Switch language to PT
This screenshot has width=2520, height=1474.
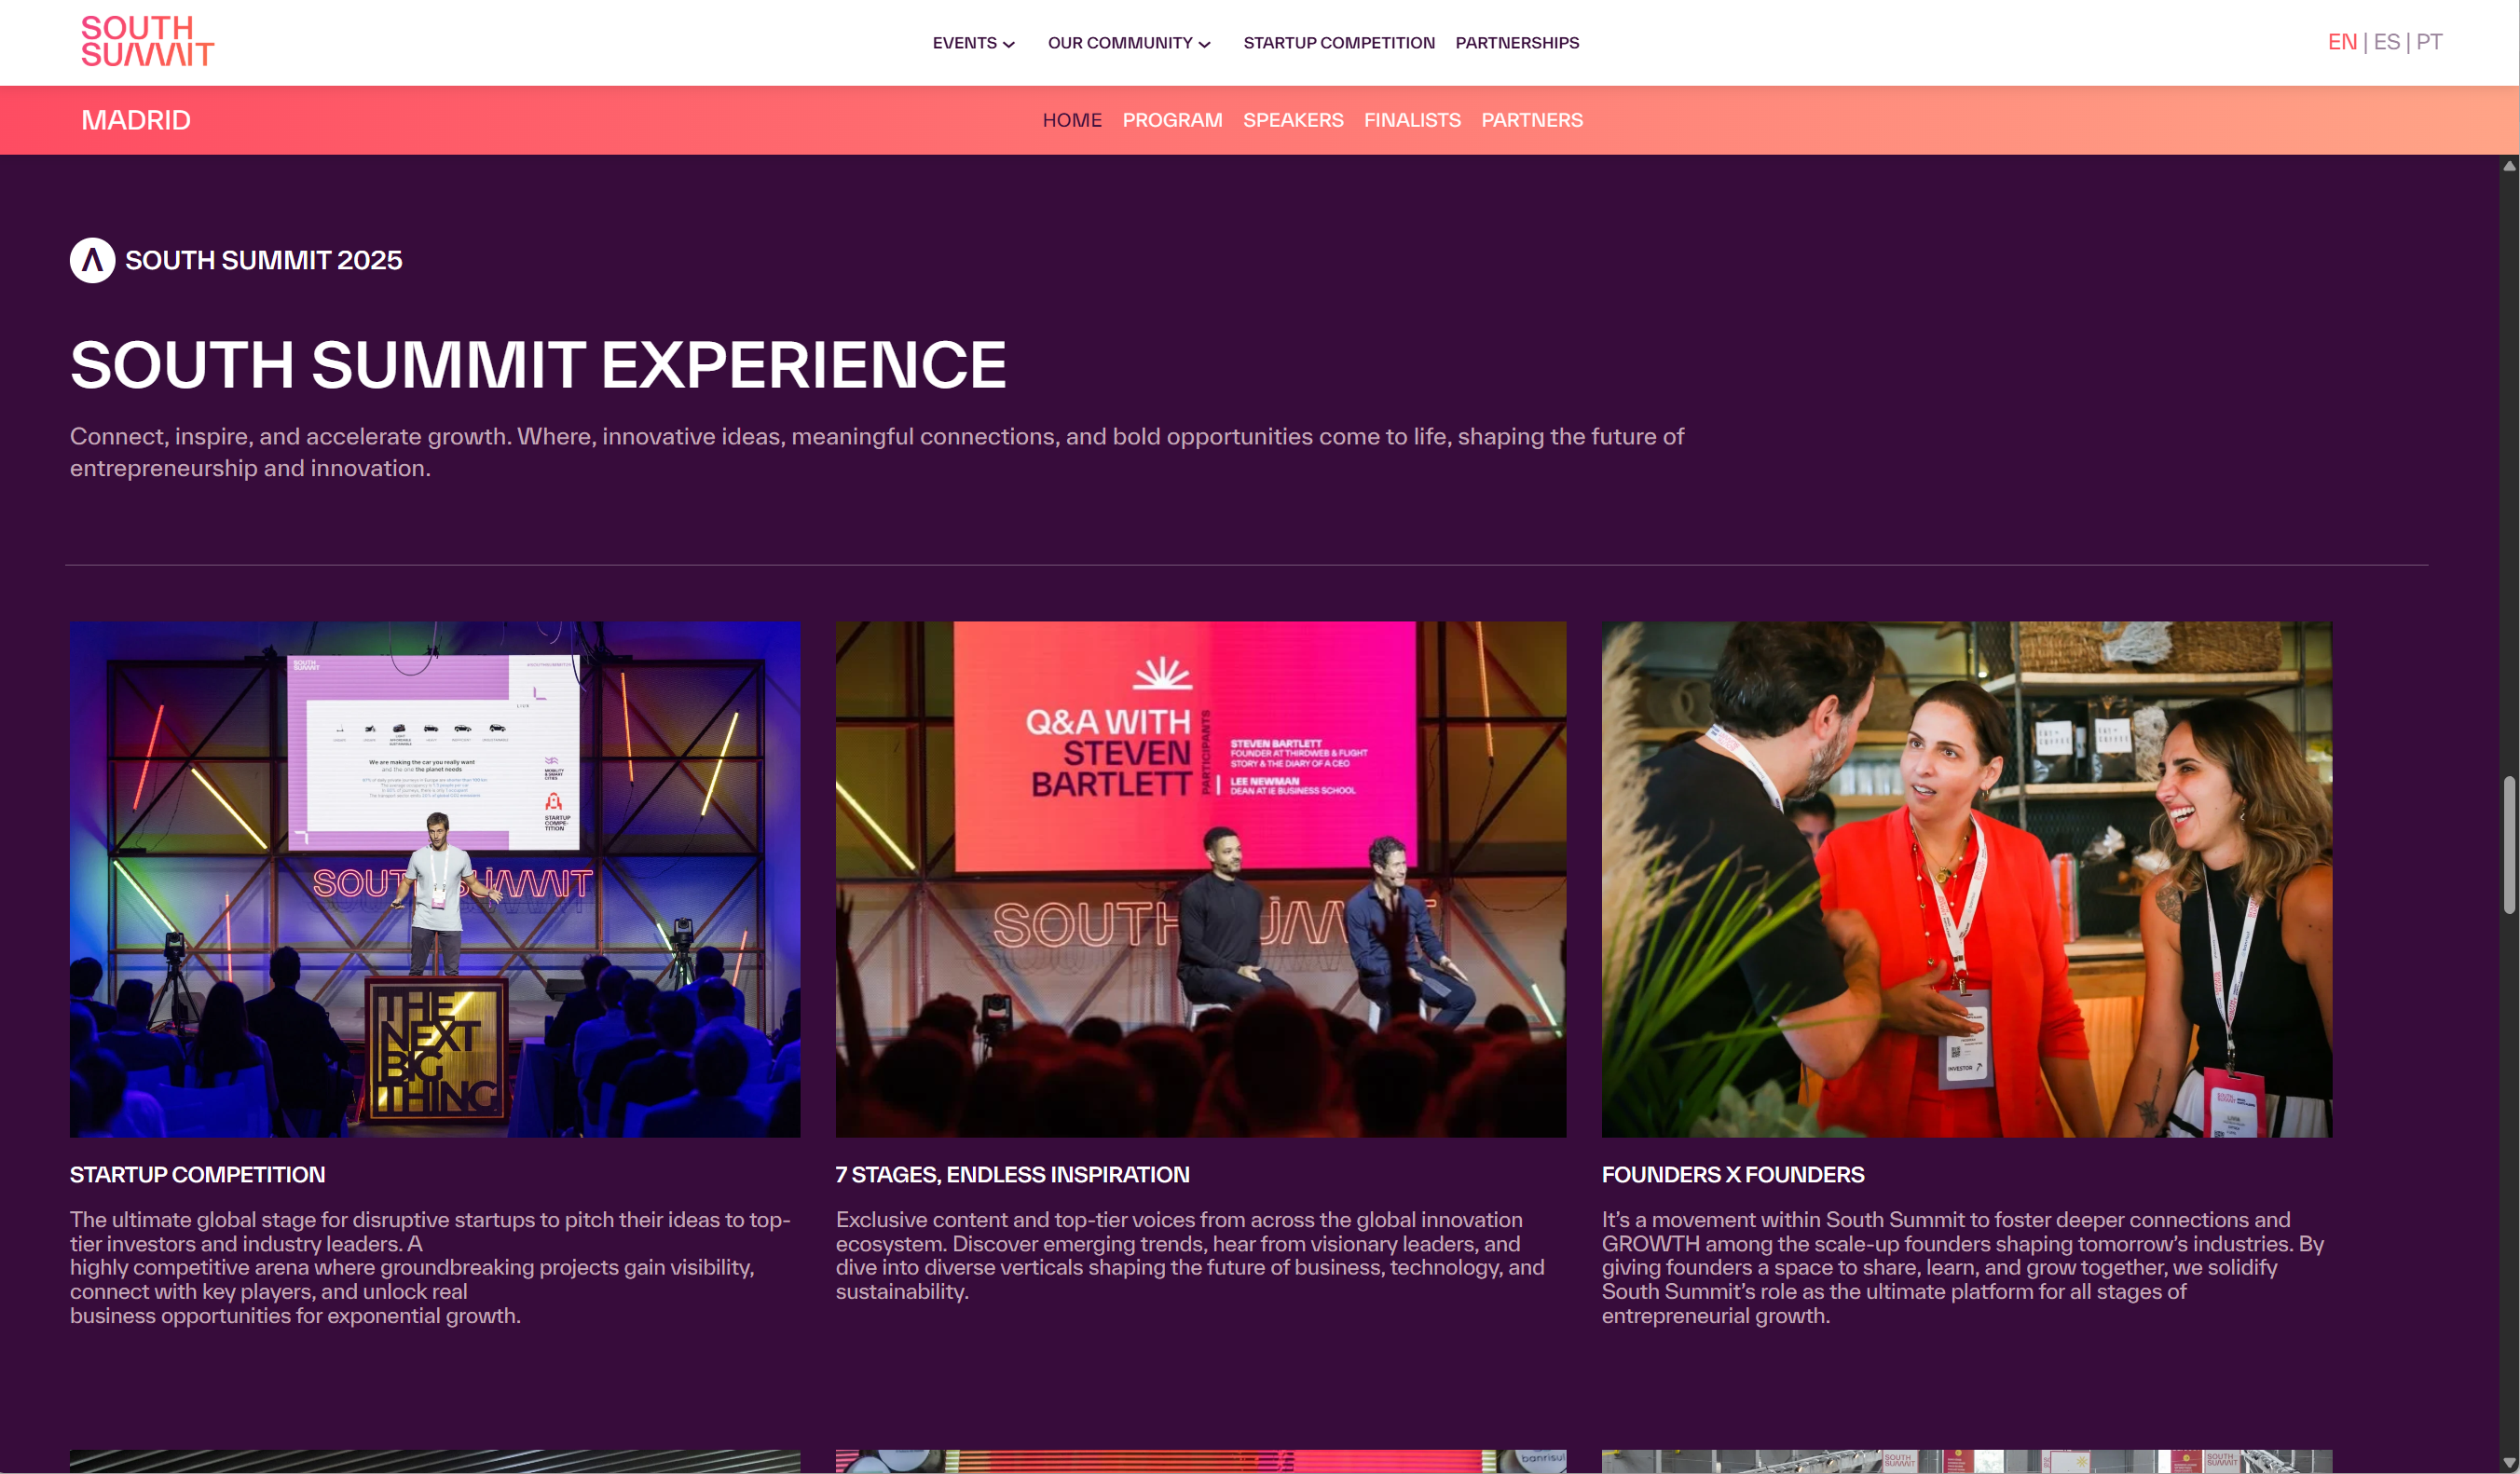(x=2429, y=42)
